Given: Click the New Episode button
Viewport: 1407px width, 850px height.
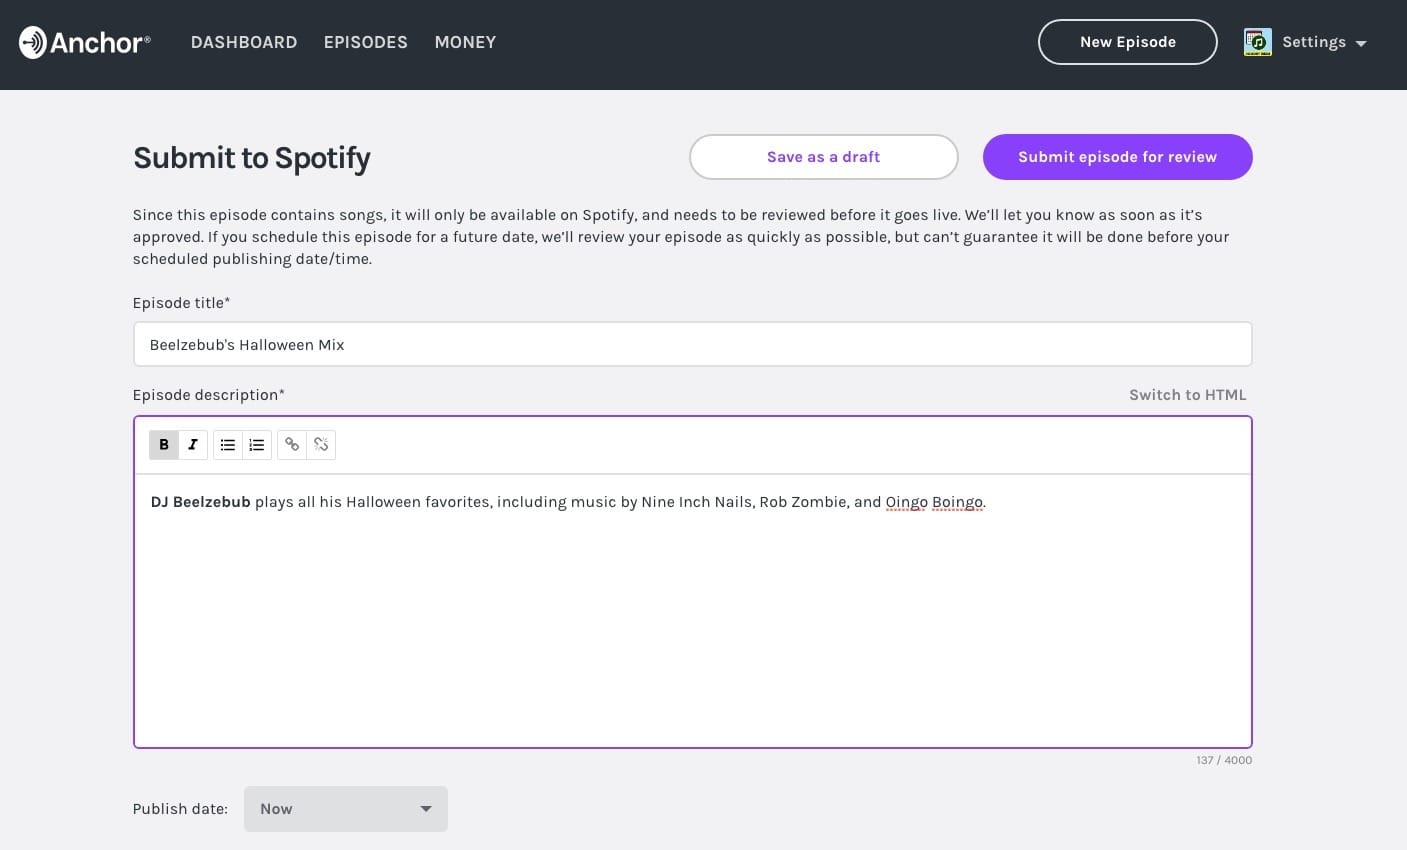Looking at the screenshot, I should 1127,42.
